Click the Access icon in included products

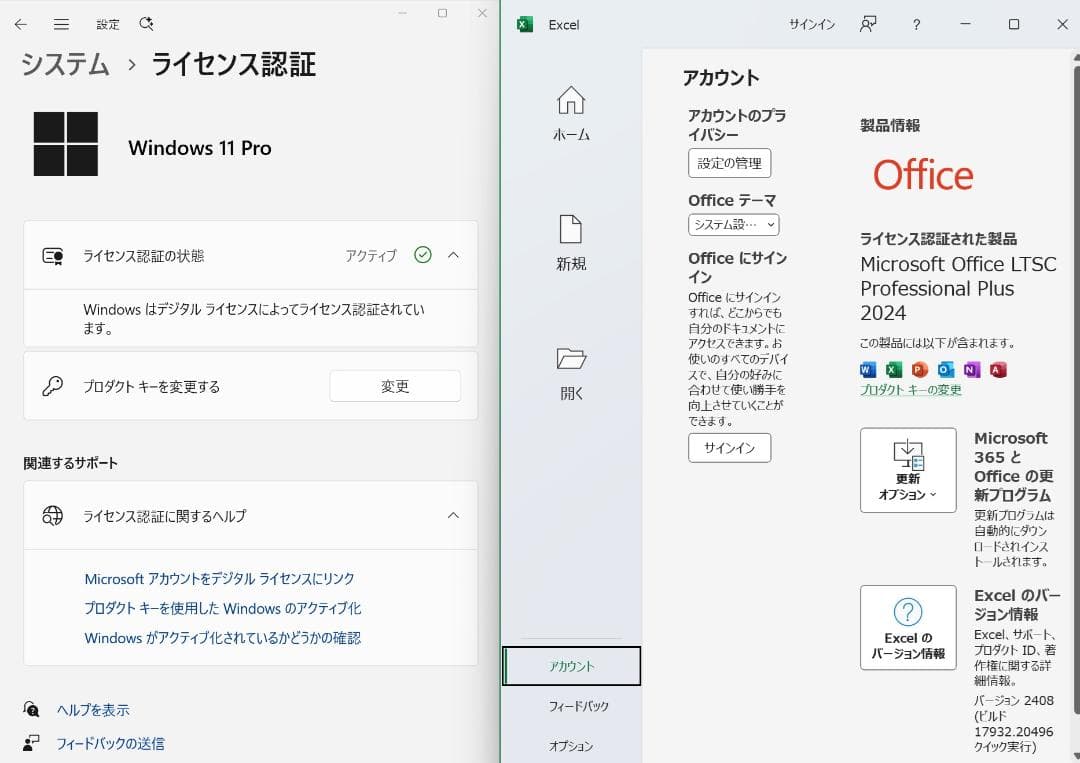tap(994, 370)
